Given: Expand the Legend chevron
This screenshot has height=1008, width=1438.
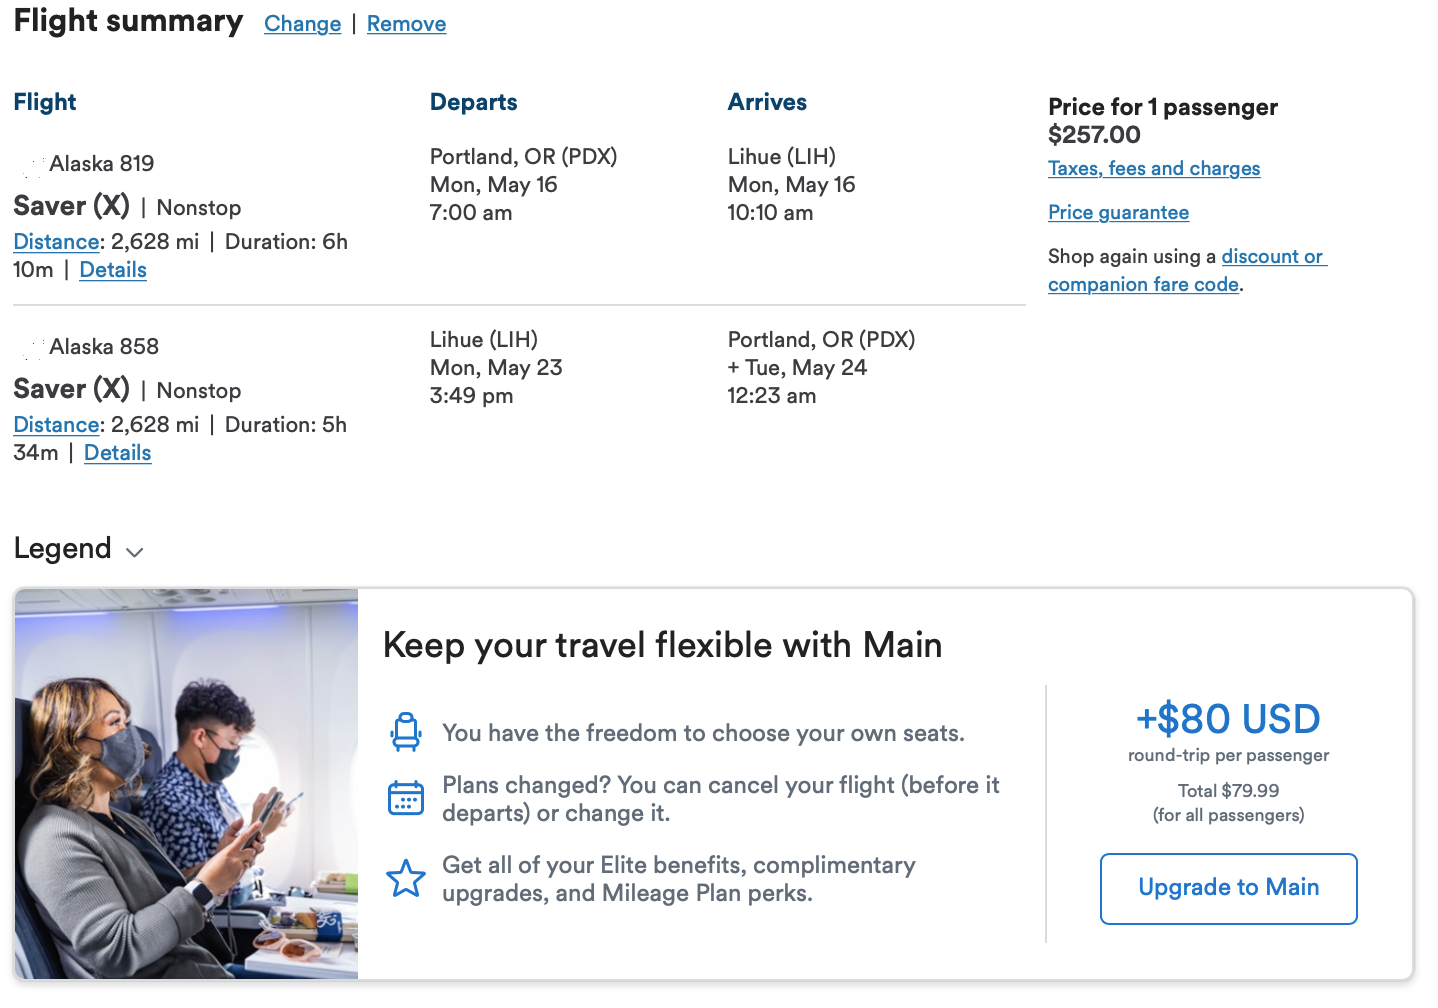Looking at the screenshot, I should coord(135,552).
